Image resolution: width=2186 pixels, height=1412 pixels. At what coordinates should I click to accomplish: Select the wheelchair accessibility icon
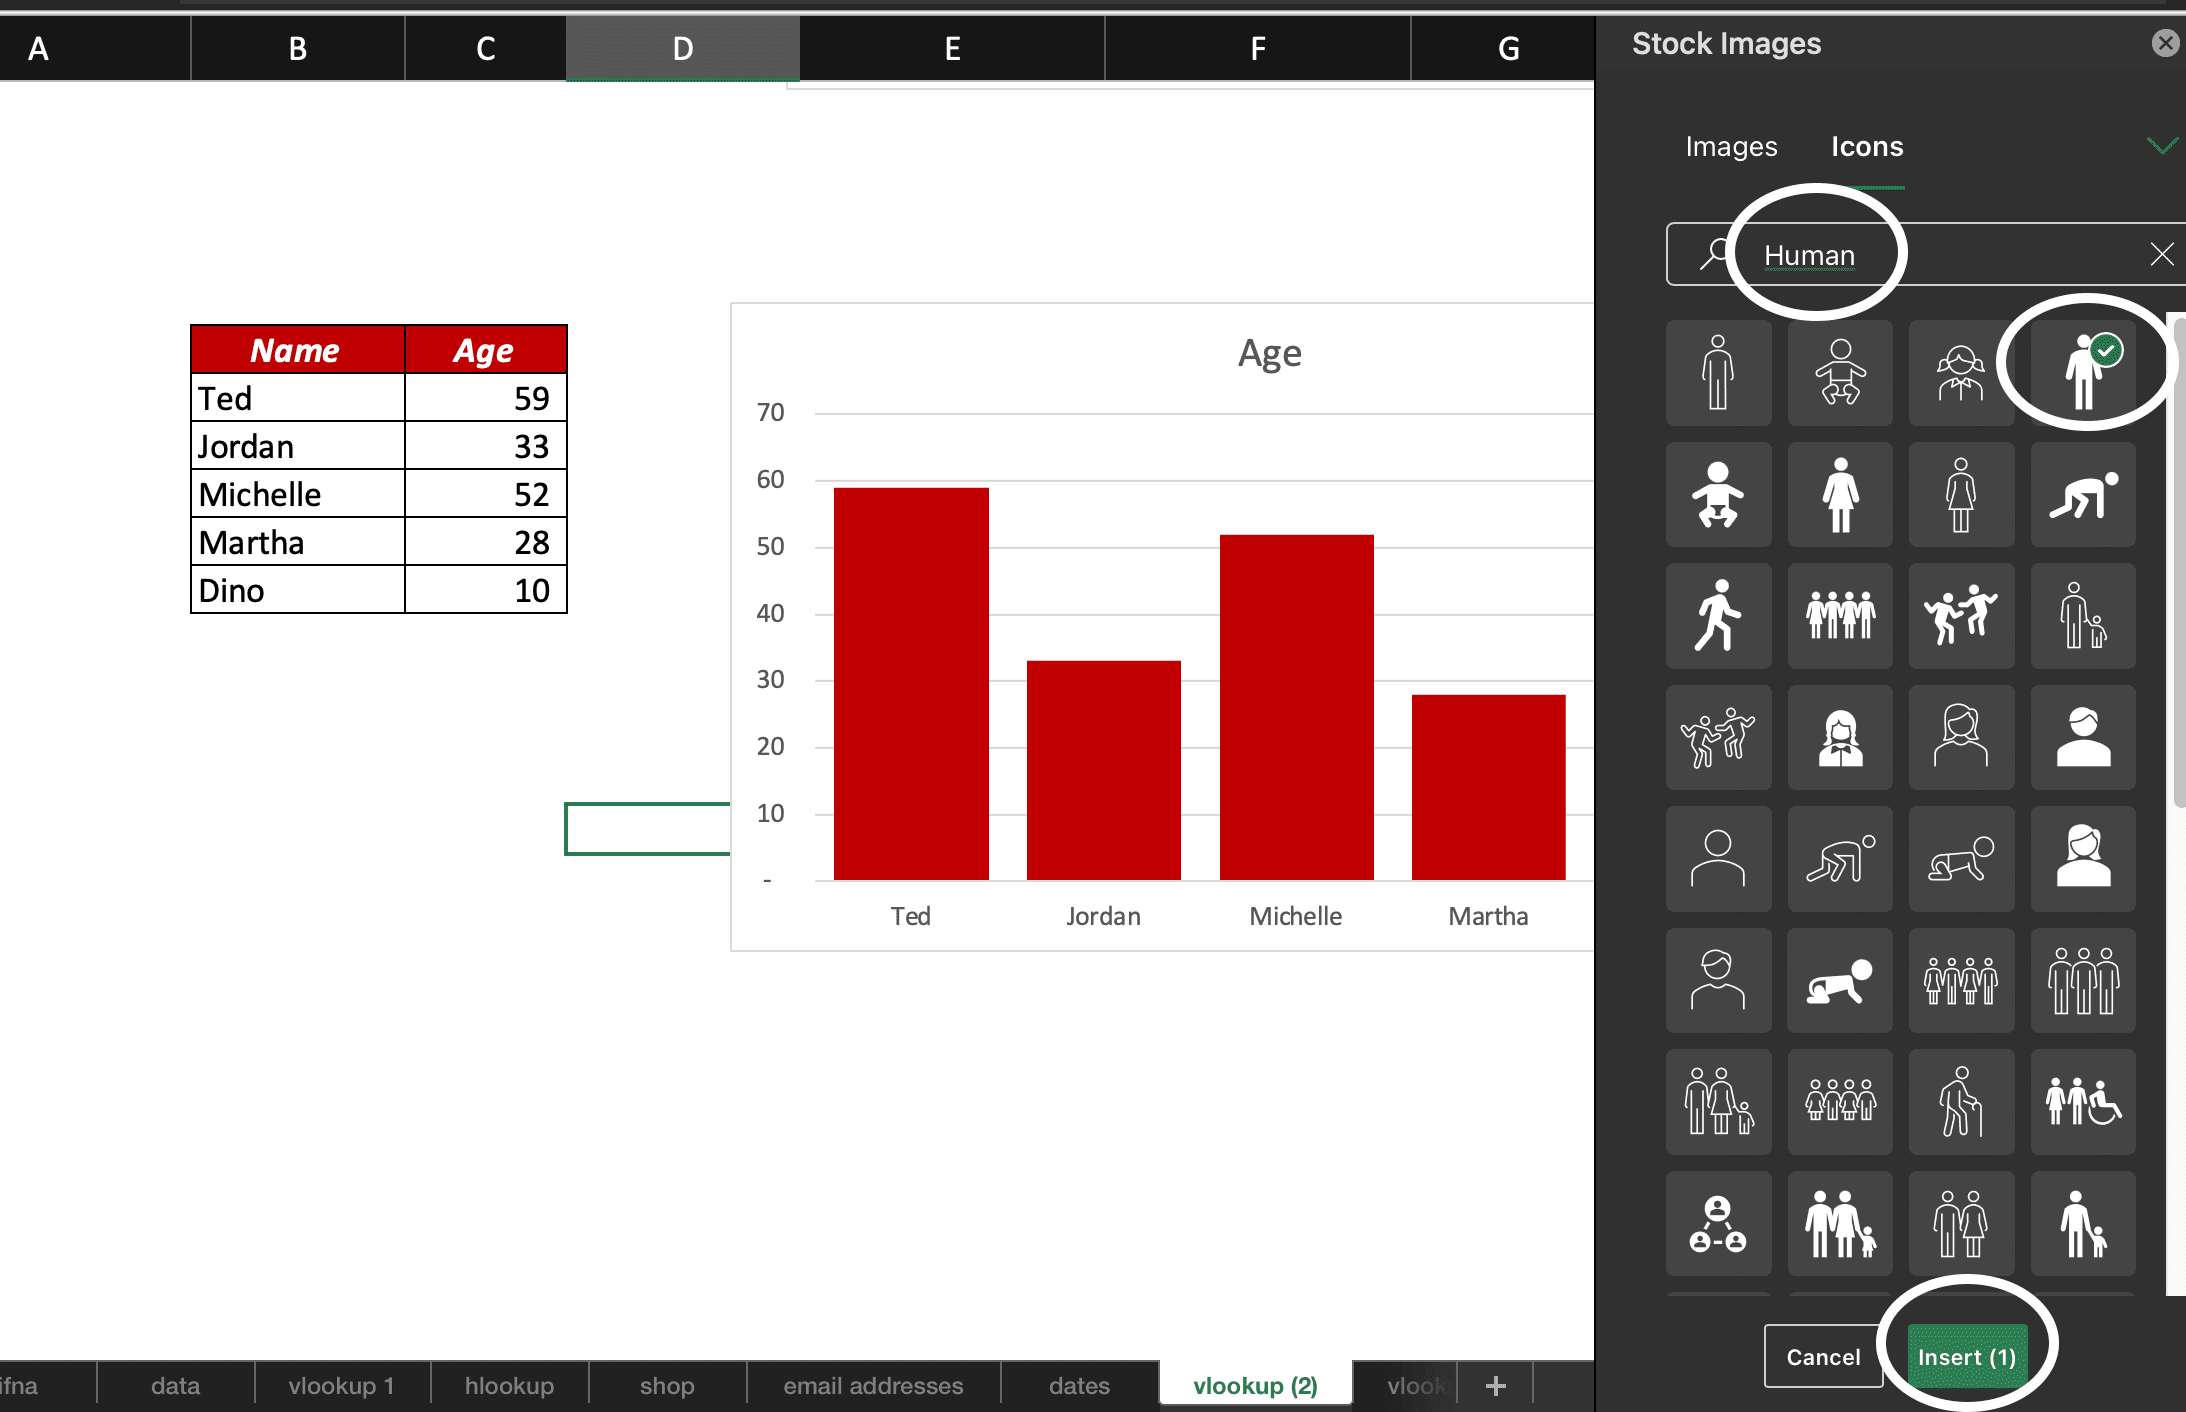click(x=2083, y=1103)
